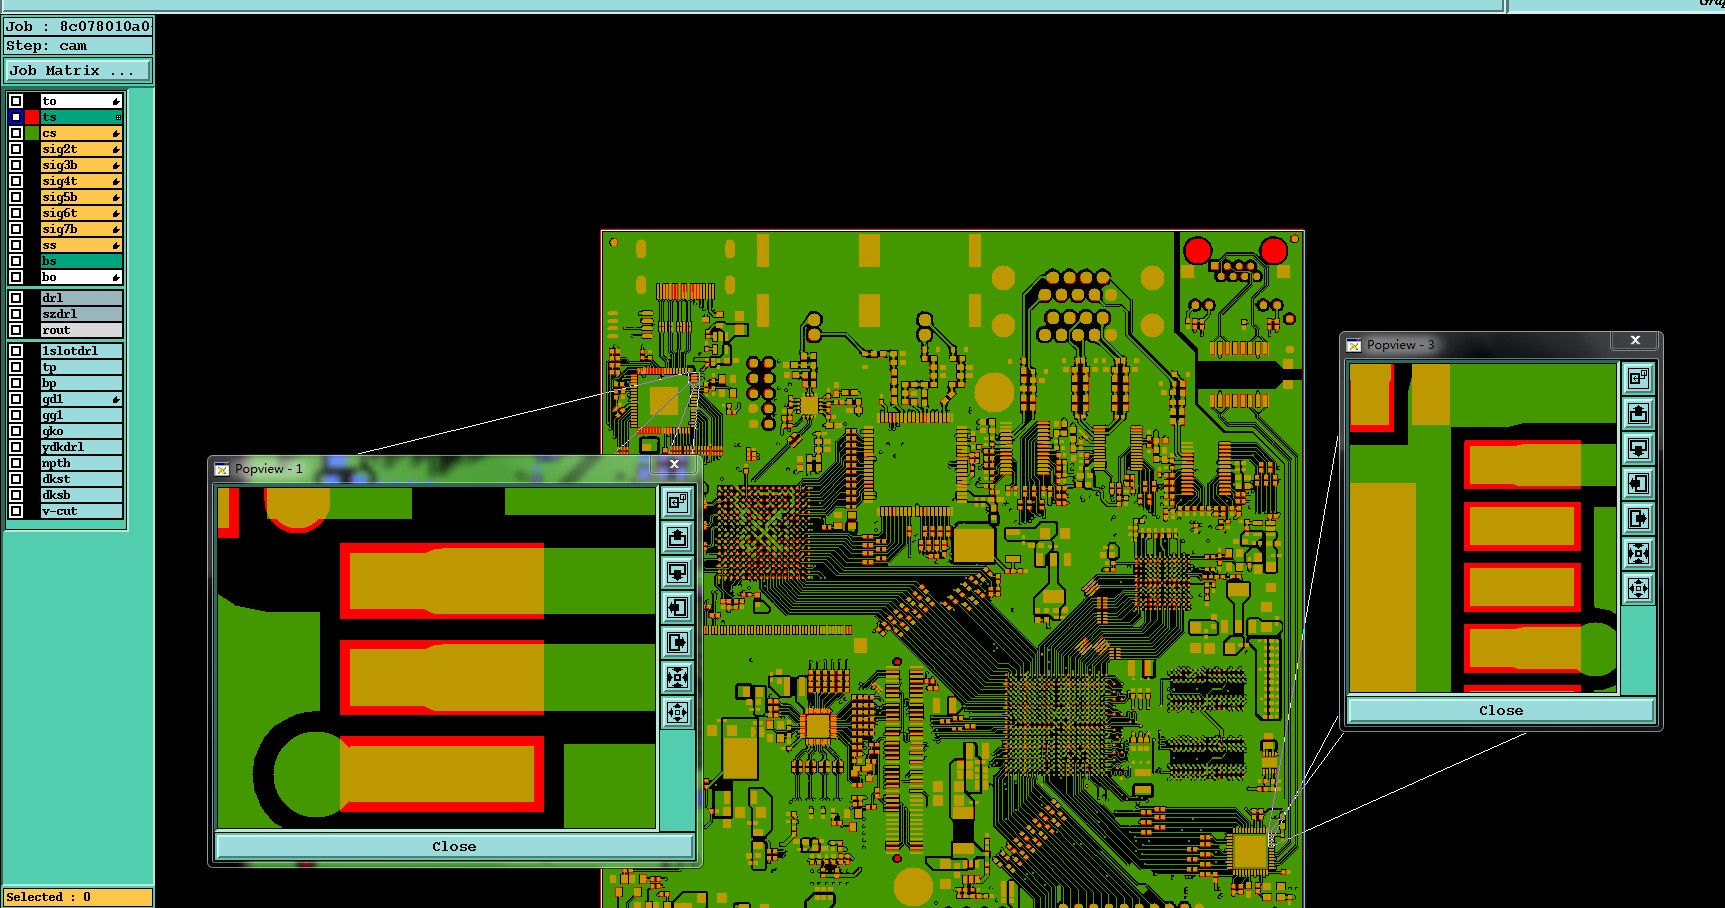
Task: Pan left in Popview 3
Action: (x=1638, y=483)
